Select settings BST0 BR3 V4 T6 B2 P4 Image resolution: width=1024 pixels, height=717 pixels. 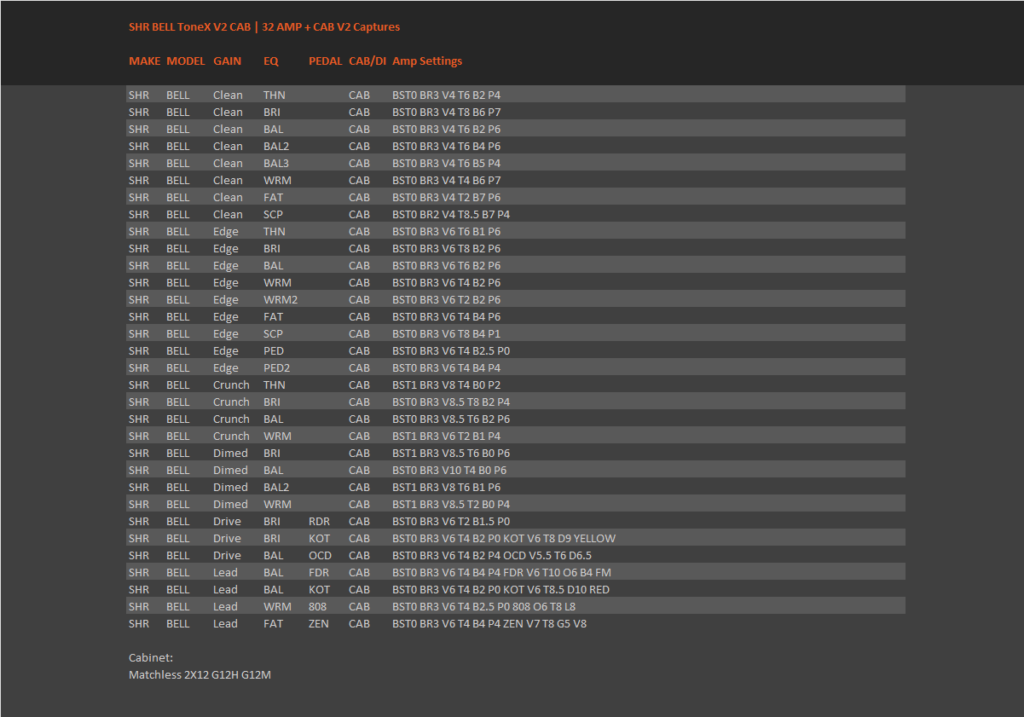(x=446, y=95)
